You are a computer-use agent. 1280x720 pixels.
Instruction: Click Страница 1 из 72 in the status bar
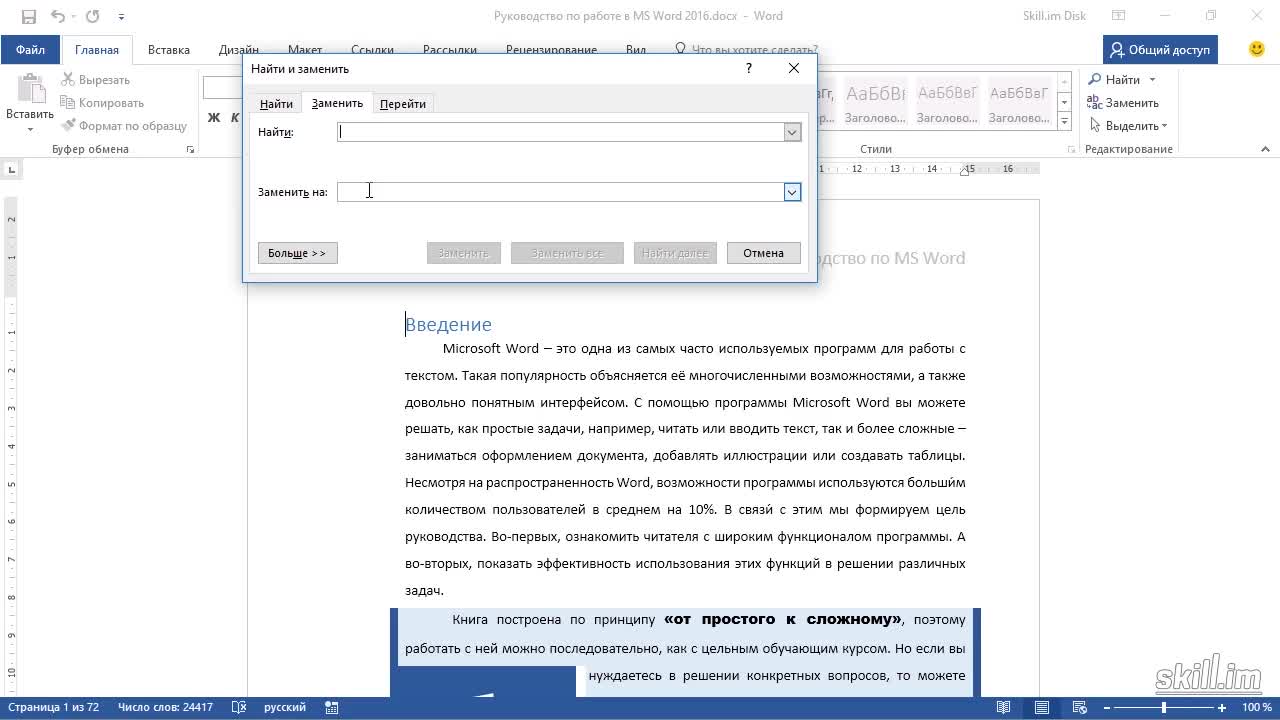click(x=53, y=707)
